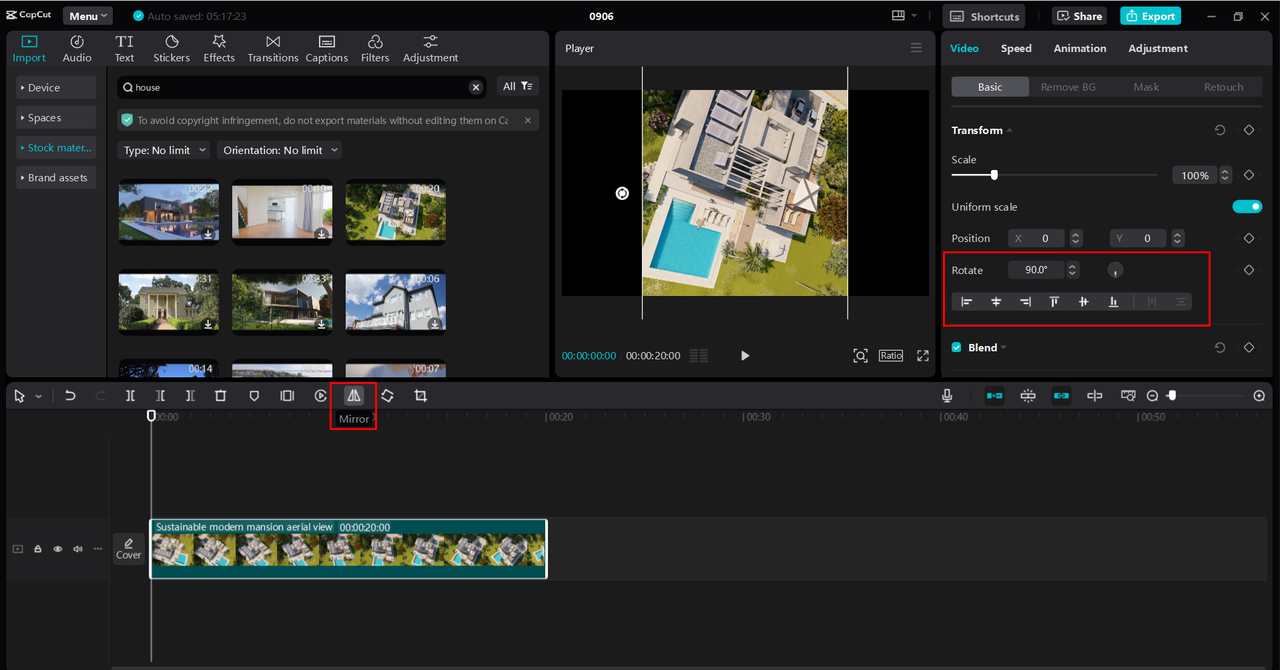Open the Orientation: No limit dropdown
The height and width of the screenshot is (670, 1280).
[x=280, y=150]
